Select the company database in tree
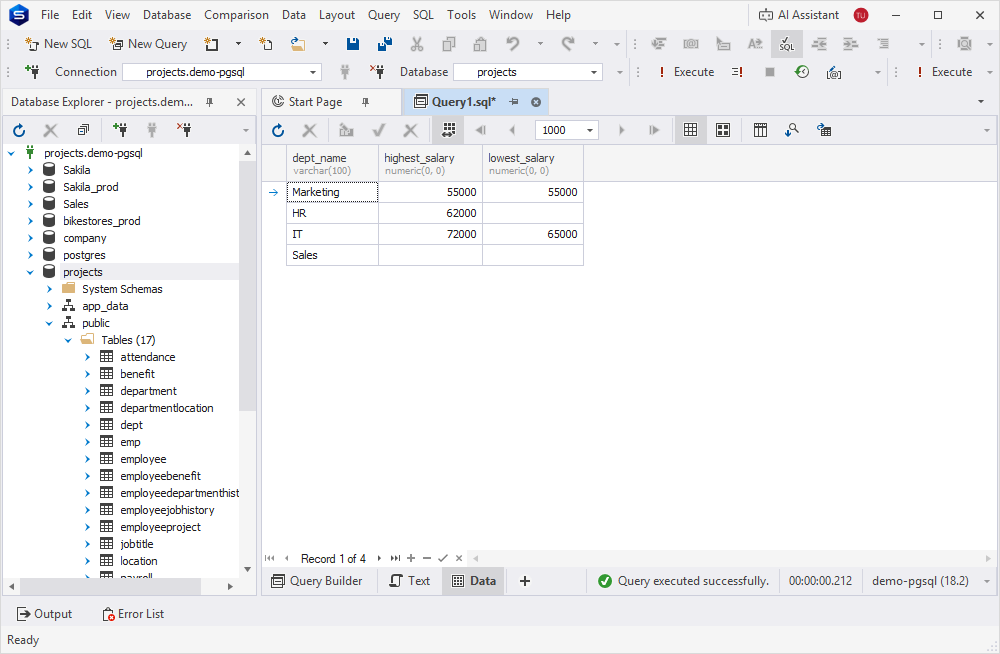Screen dimensions: 1000x654 point(84,239)
